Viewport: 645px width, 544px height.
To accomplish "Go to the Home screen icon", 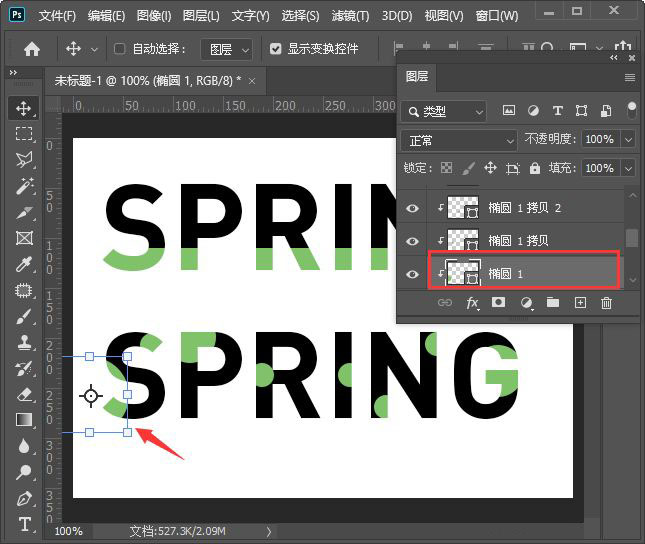I will point(32,49).
